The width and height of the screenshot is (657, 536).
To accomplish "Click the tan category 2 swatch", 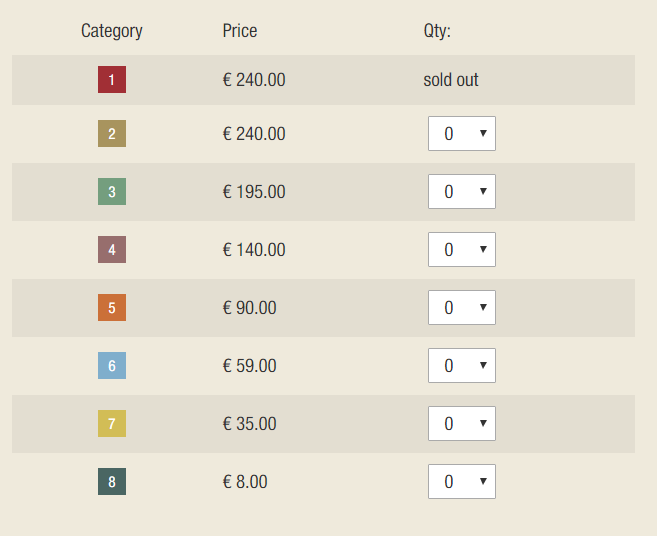I will coord(112,133).
